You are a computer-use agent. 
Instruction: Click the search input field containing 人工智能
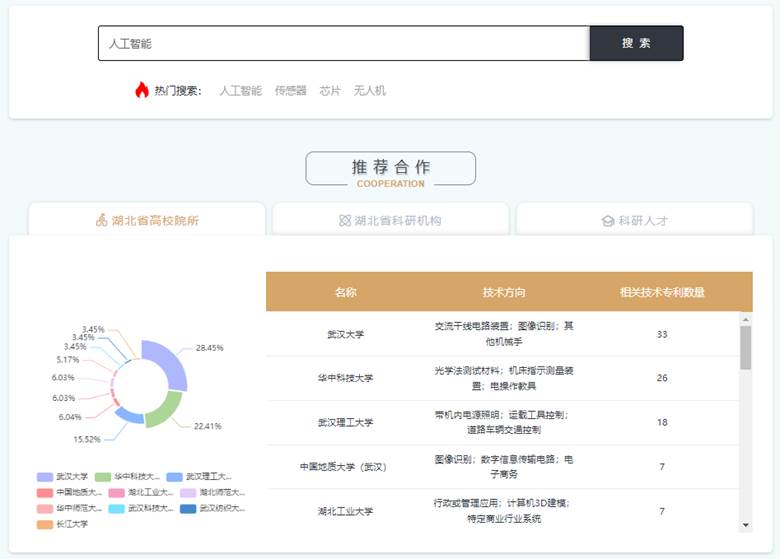point(344,43)
